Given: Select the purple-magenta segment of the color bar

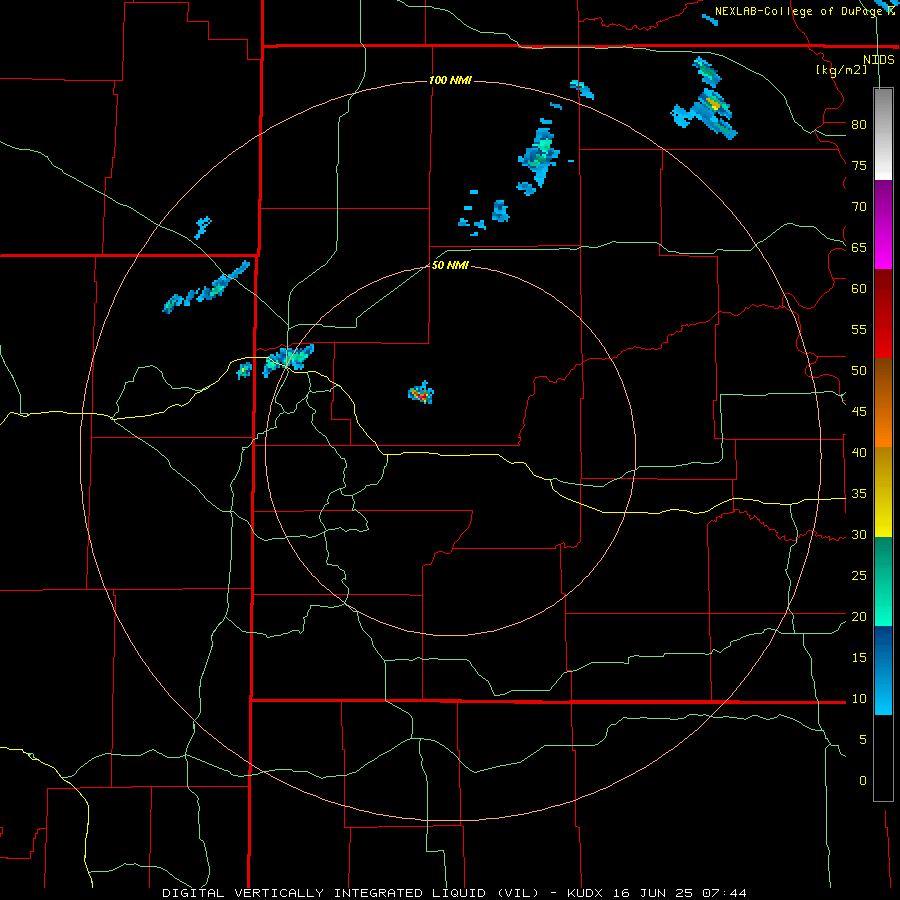Looking at the screenshot, I should click(883, 224).
